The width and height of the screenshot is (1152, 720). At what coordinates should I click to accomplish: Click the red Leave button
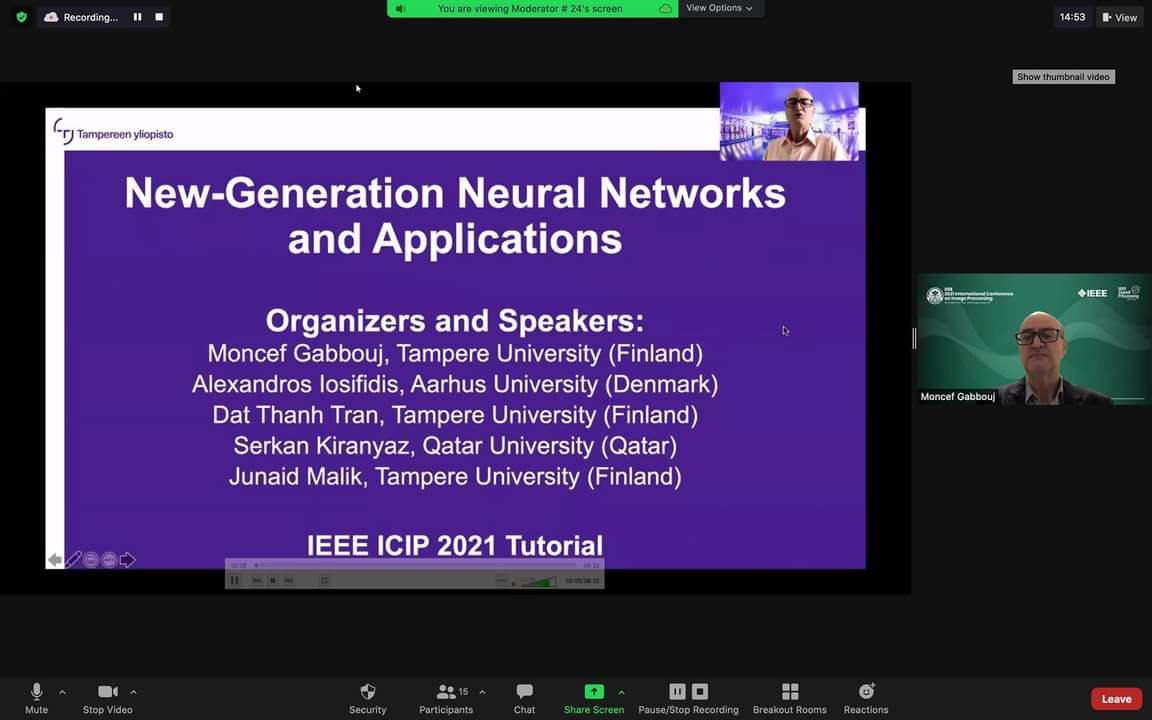click(1116, 699)
